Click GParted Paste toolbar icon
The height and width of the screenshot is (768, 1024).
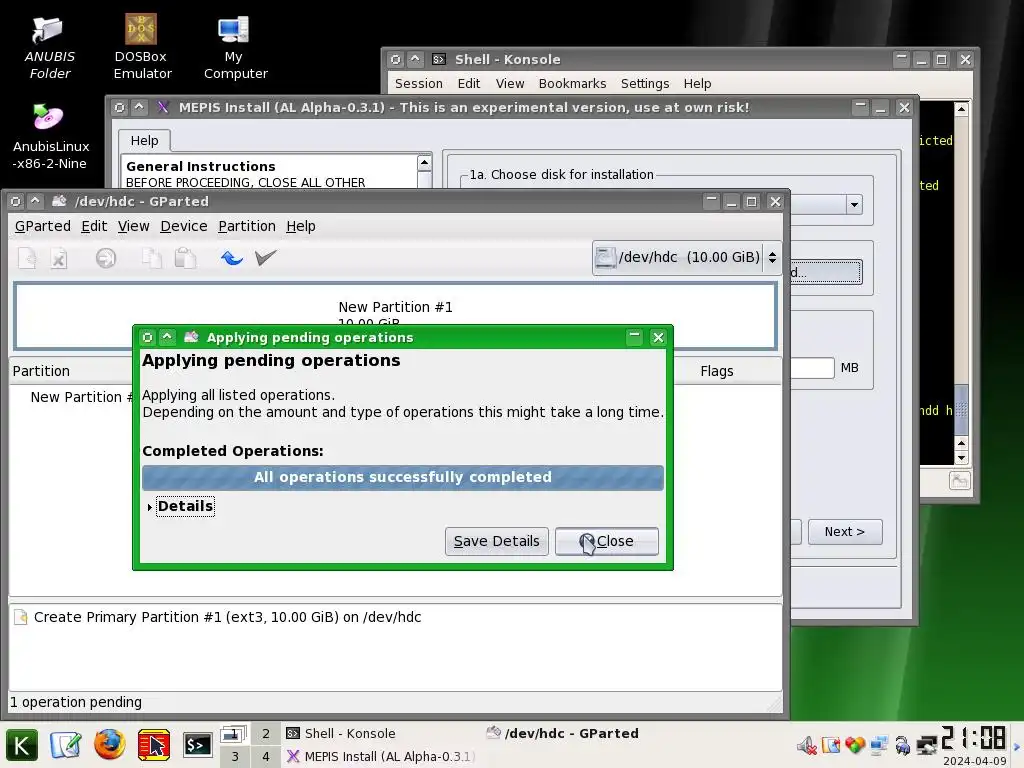[185, 258]
